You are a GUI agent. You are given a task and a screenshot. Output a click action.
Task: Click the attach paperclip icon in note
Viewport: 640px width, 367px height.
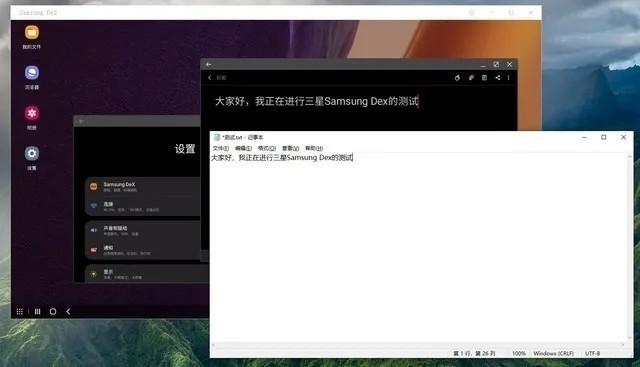471,78
